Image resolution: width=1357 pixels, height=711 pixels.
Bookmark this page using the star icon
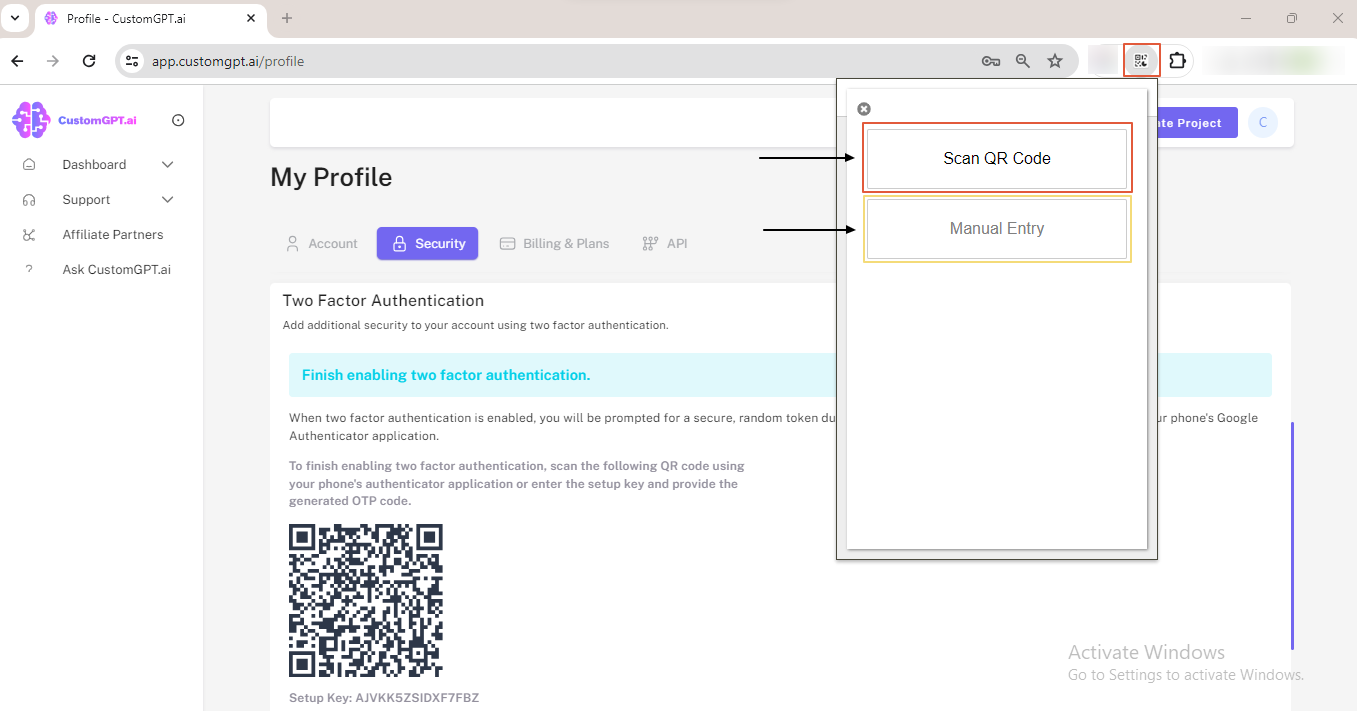tap(1055, 60)
